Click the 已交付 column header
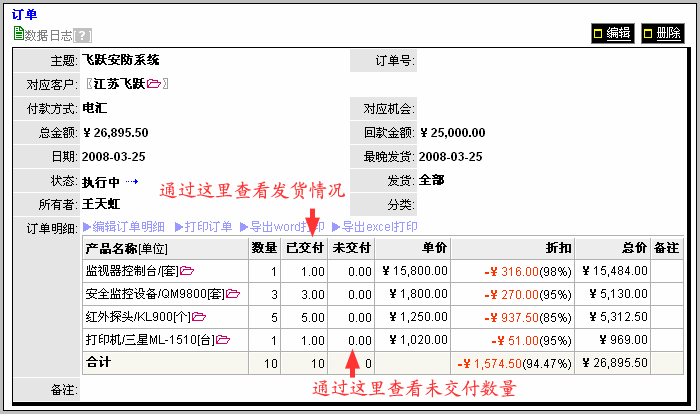Viewport: 700px width, 414px height. (x=305, y=248)
